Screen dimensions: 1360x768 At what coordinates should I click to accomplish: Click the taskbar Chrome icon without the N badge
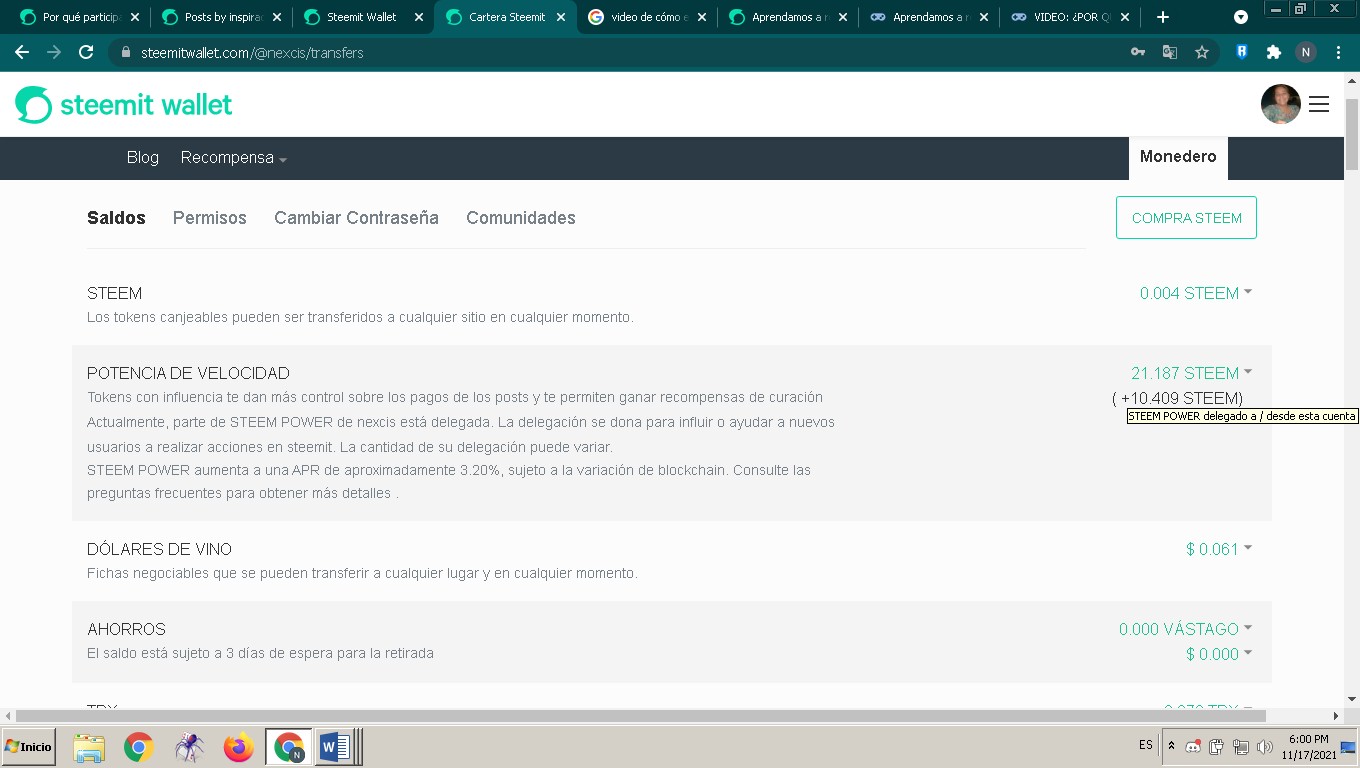(139, 747)
